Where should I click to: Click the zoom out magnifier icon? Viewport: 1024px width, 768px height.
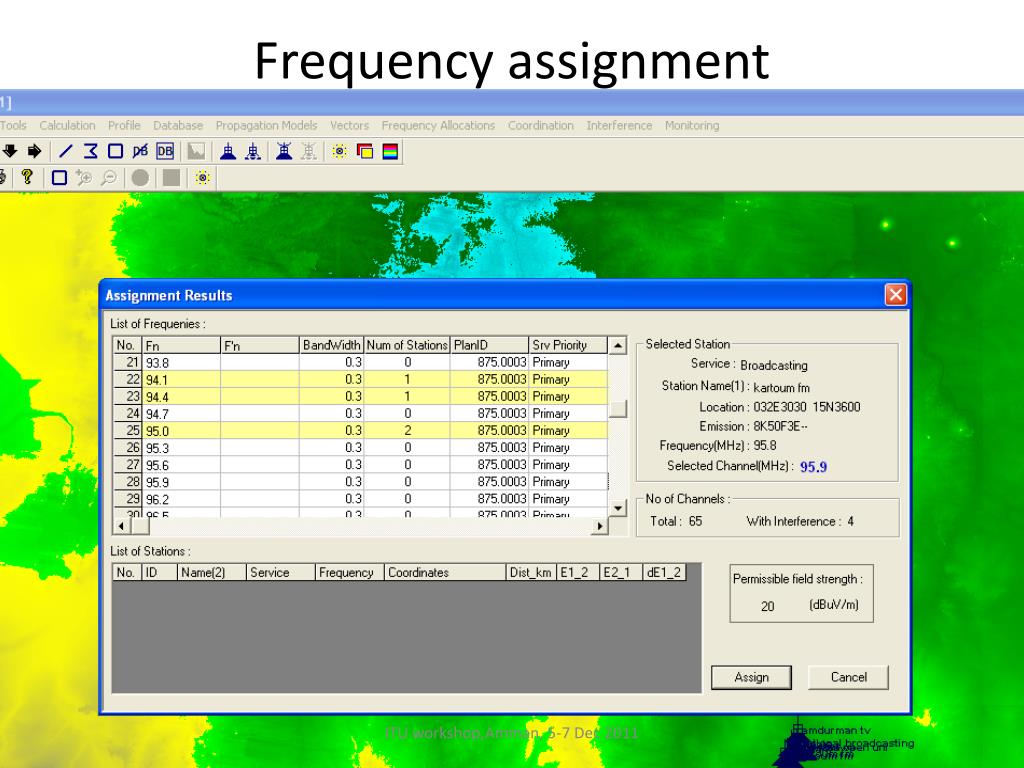[x=108, y=177]
